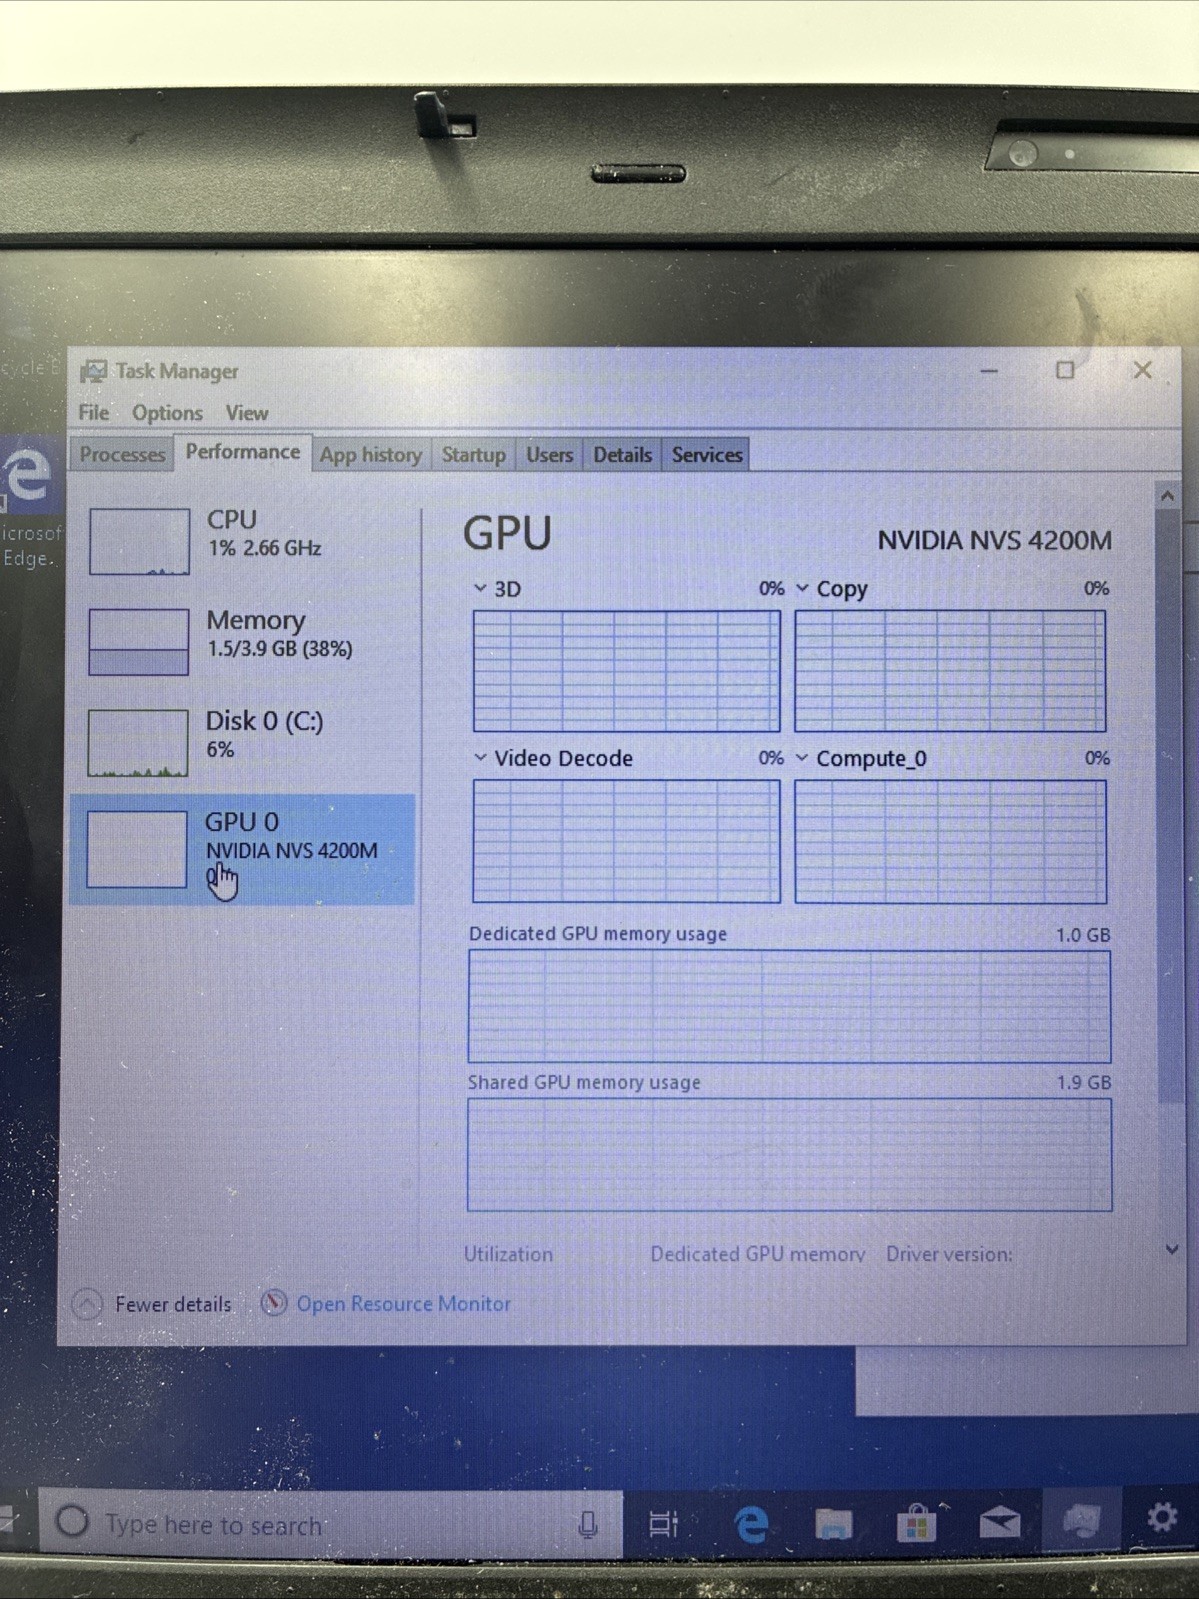Open File Explorer from the taskbar
1199x1599 pixels.
(833, 1523)
